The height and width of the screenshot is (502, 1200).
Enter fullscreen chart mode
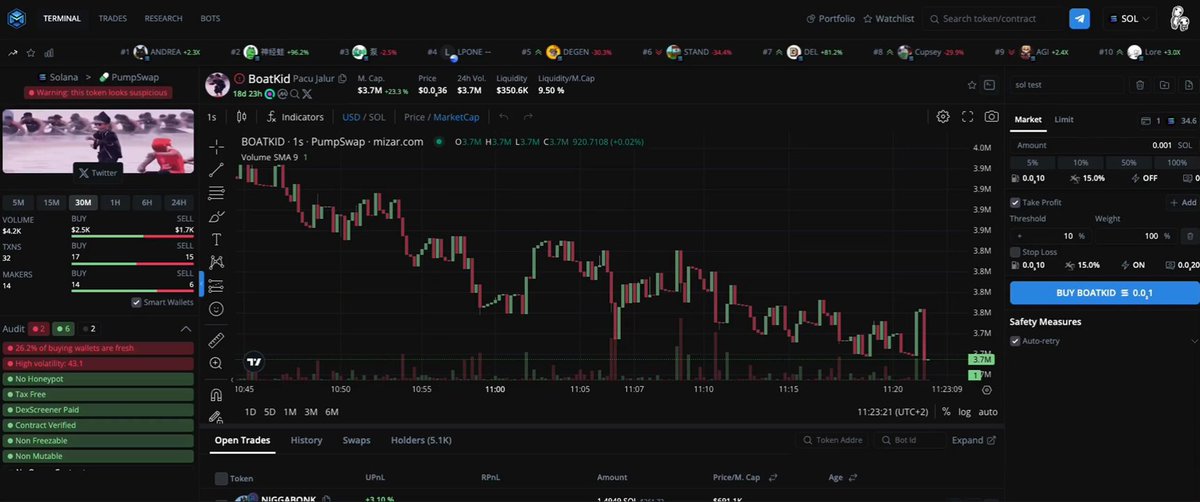(x=967, y=117)
